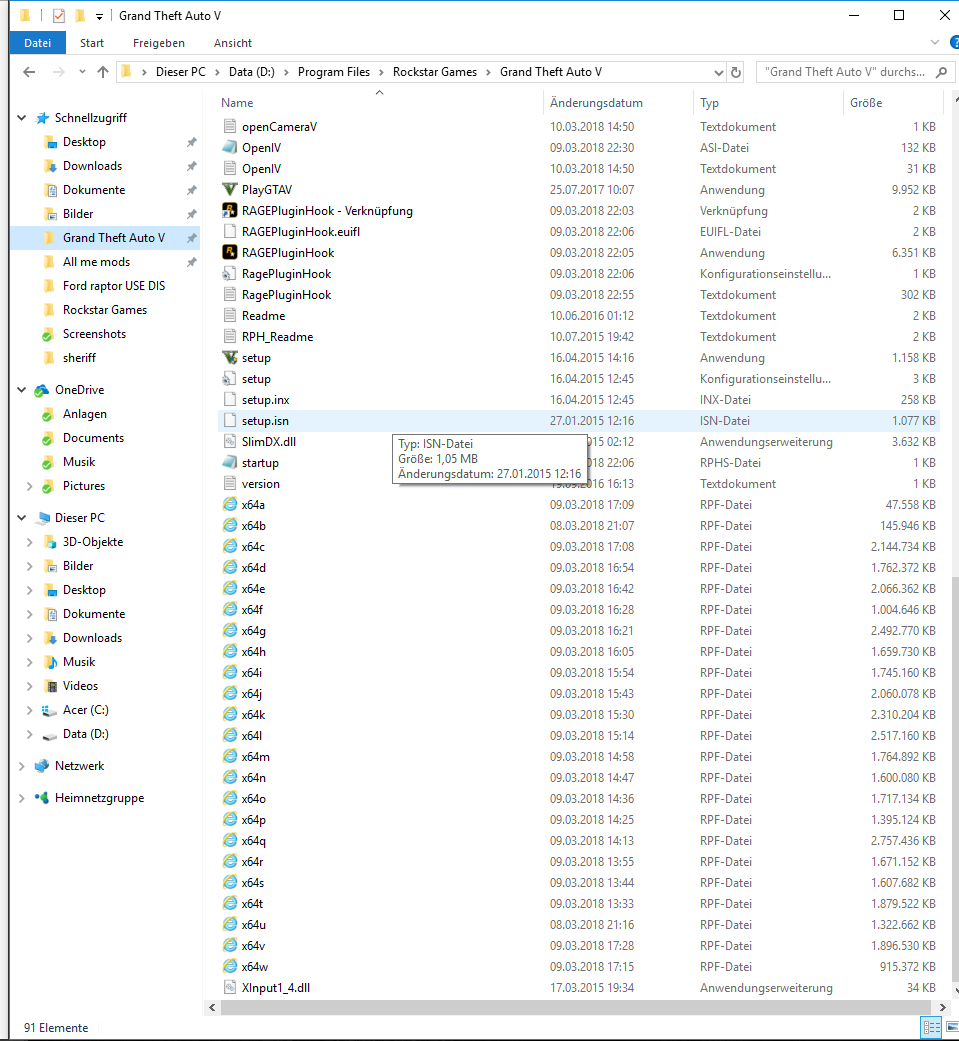Viewport: 959px width, 1041px height.
Task: Collapse the OneDrive tree
Action: (22, 390)
